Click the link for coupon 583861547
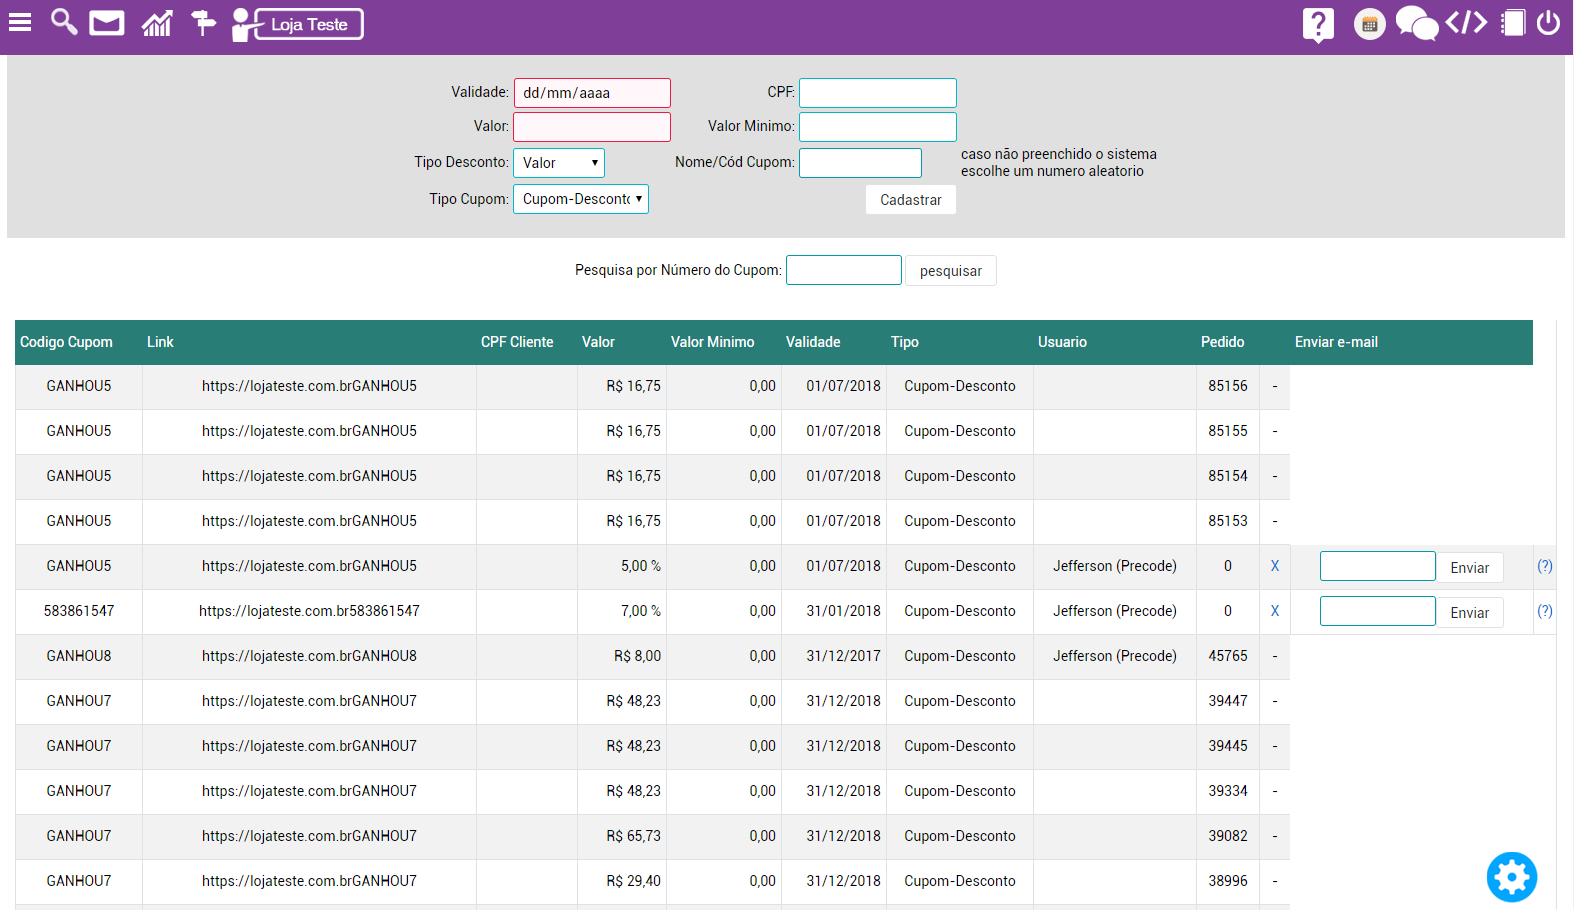The height and width of the screenshot is (910, 1574). [x=309, y=611]
